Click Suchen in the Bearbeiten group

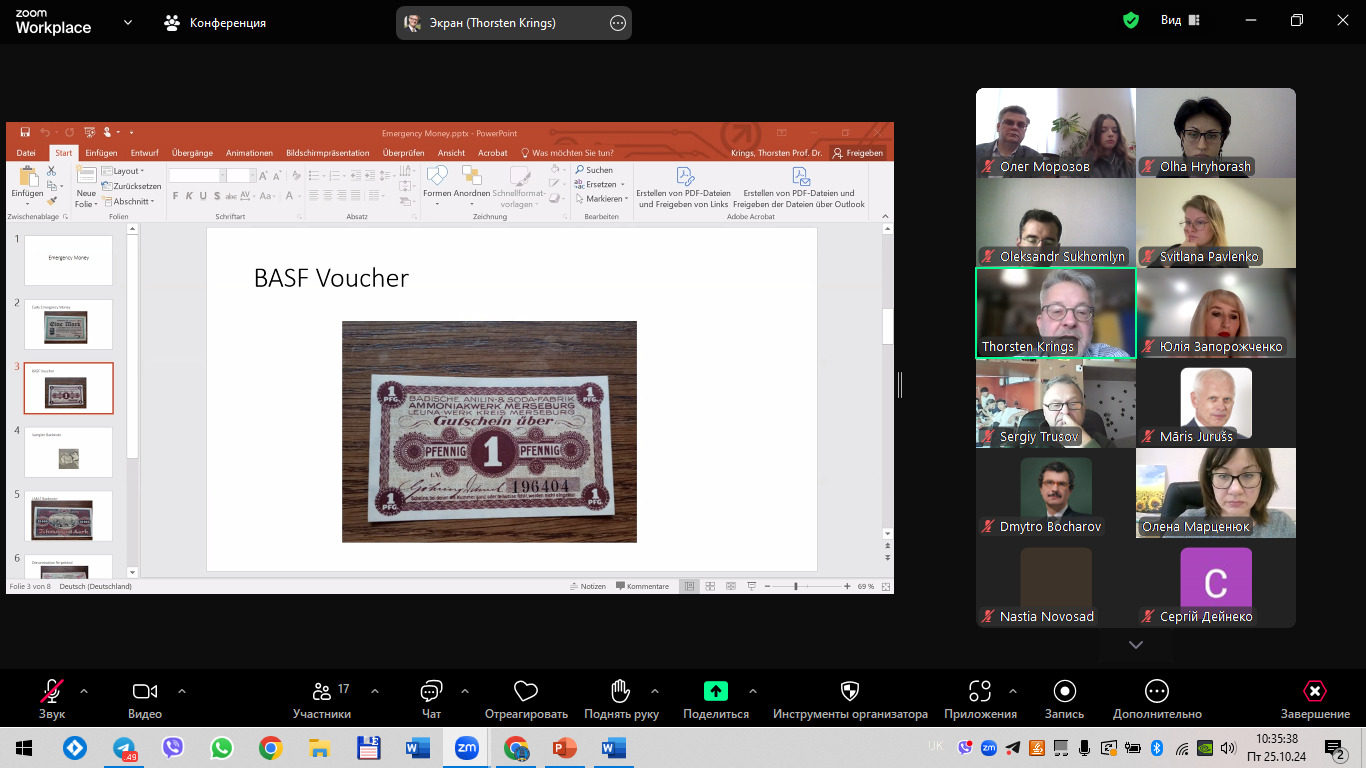(x=594, y=170)
